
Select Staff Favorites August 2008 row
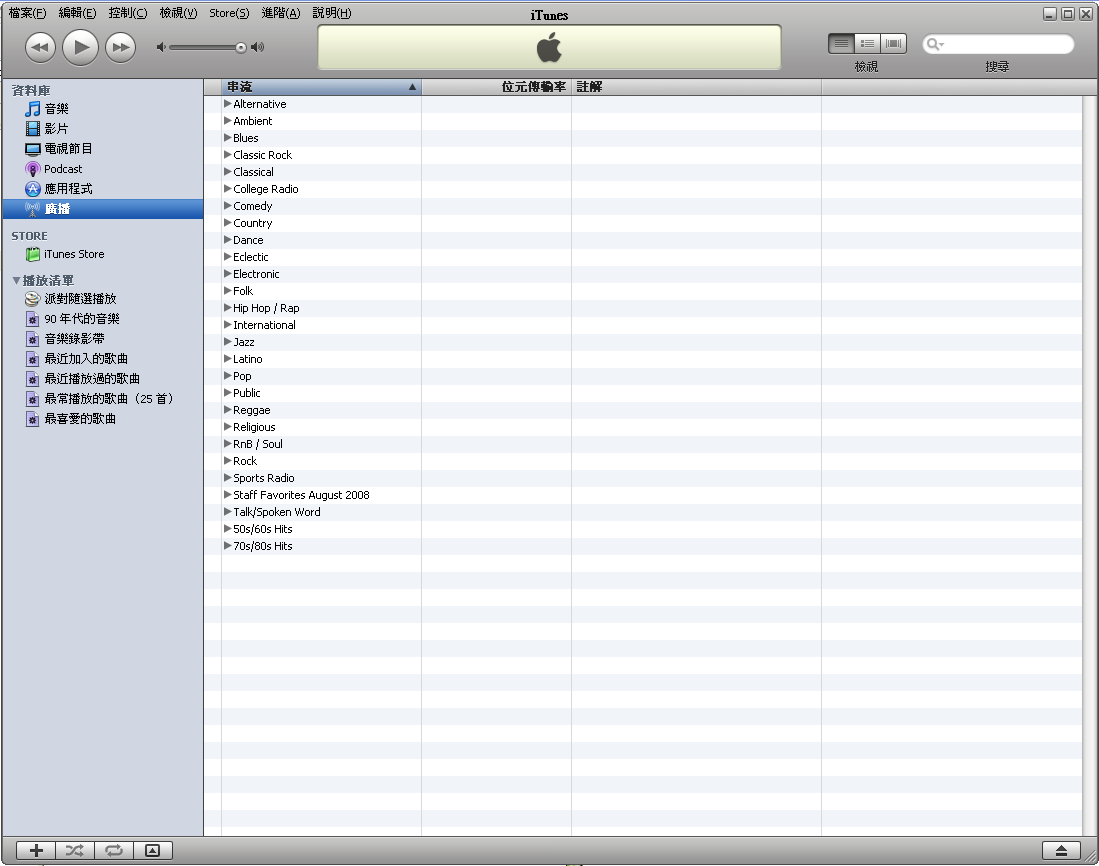point(643,495)
